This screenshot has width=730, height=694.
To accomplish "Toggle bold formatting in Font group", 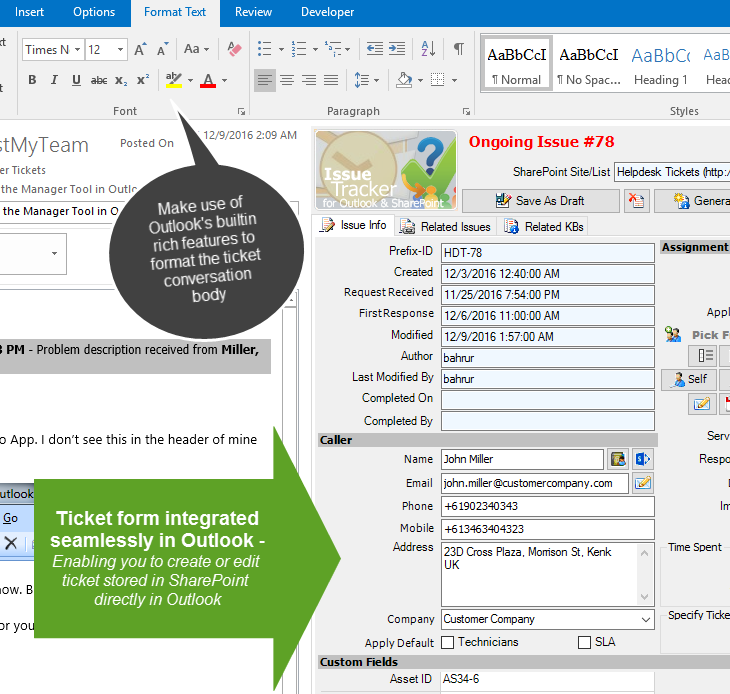I will pyautogui.click(x=30, y=80).
